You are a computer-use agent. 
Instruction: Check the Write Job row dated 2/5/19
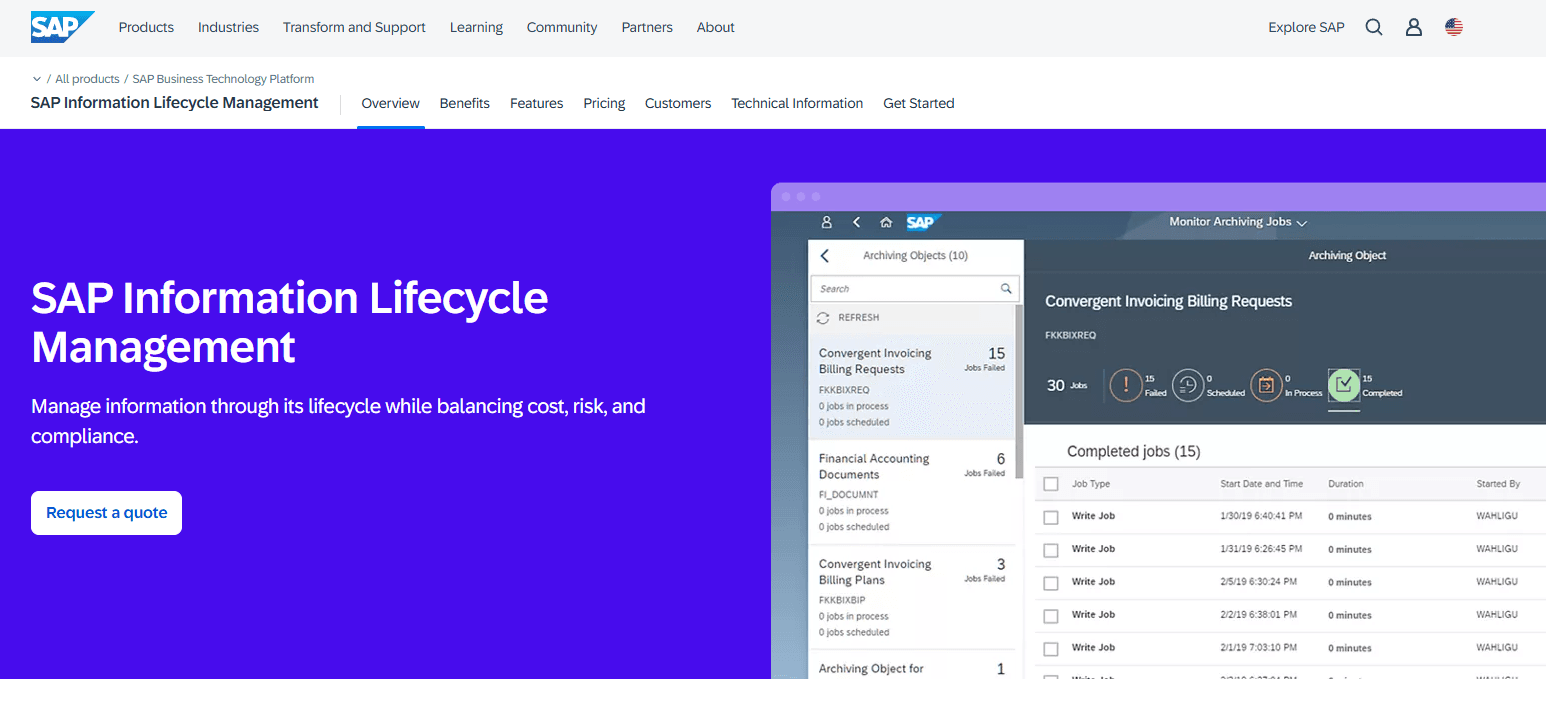point(1051,583)
